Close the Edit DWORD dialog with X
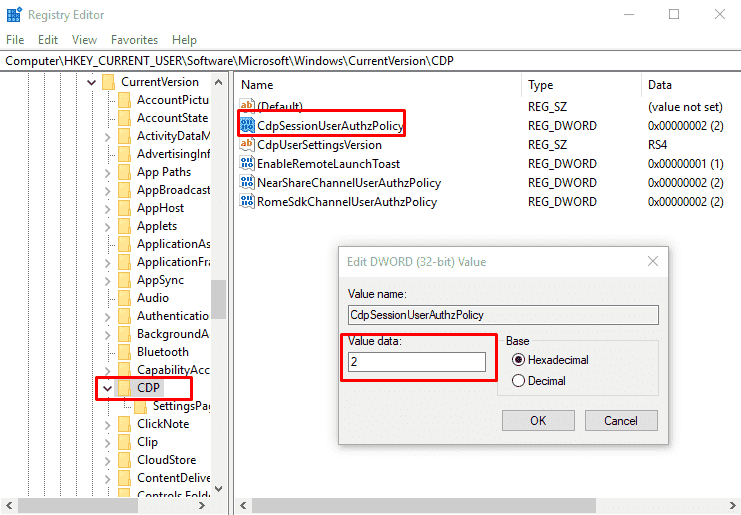 pyautogui.click(x=653, y=261)
